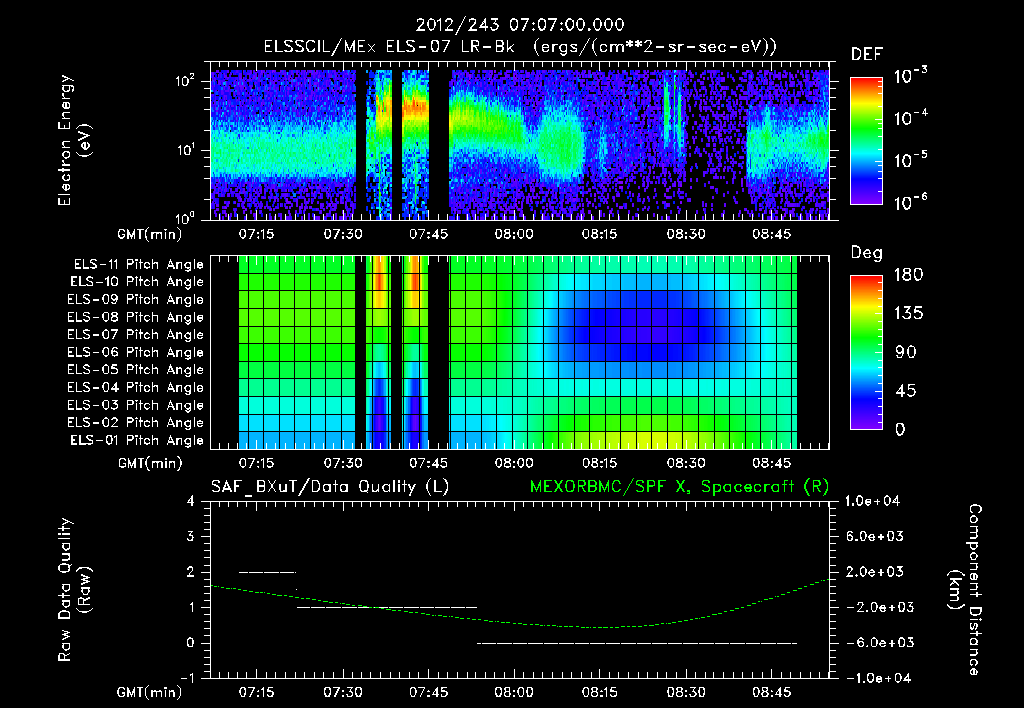Click the 'Component Distance (km)' axis label
The height and width of the screenshot is (708, 1024).
965,590
